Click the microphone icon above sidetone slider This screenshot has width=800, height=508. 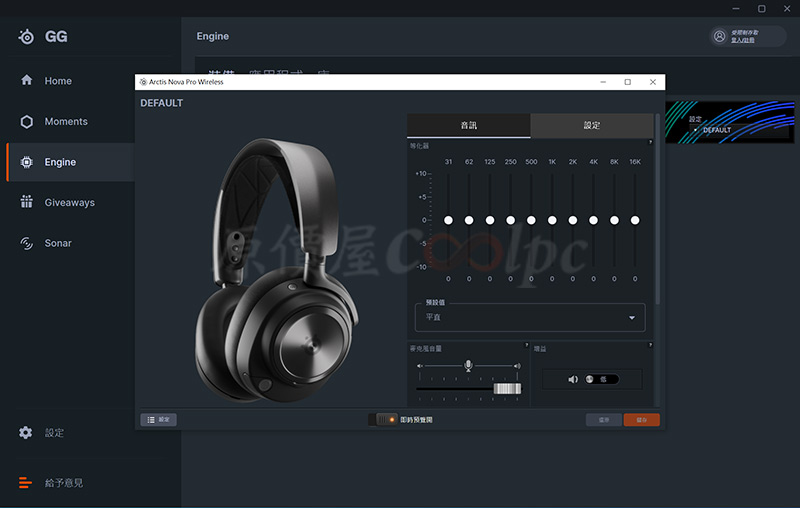pyautogui.click(x=468, y=365)
